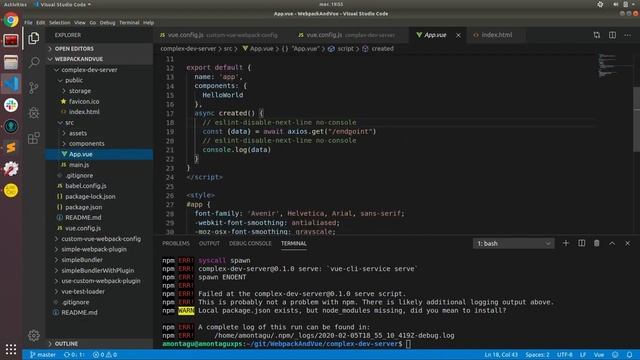Open Slack from the Ubuntu dock
Image resolution: width=640 pixels, height=360 pixels.
point(11,105)
